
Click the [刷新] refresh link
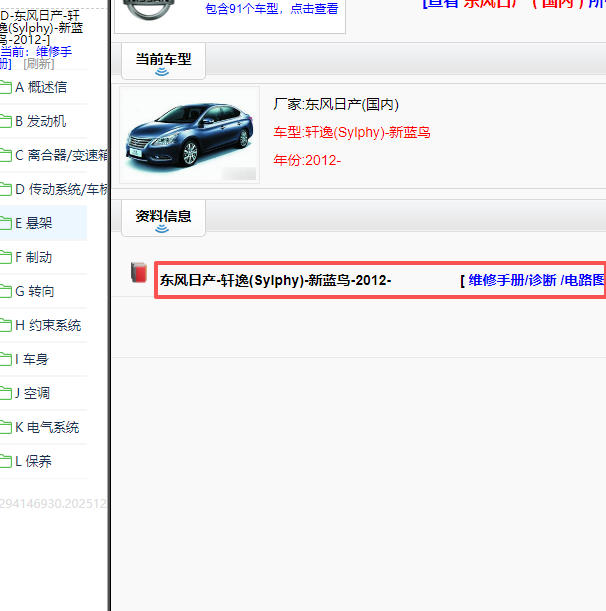pos(39,64)
